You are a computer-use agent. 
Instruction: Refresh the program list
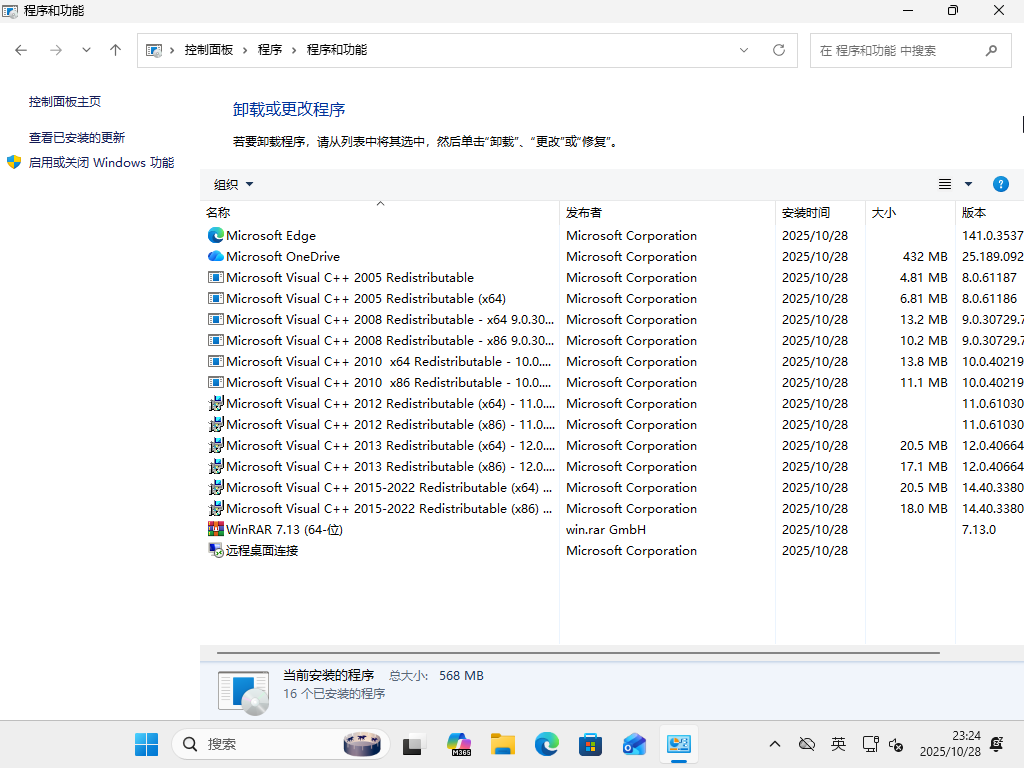coord(779,50)
